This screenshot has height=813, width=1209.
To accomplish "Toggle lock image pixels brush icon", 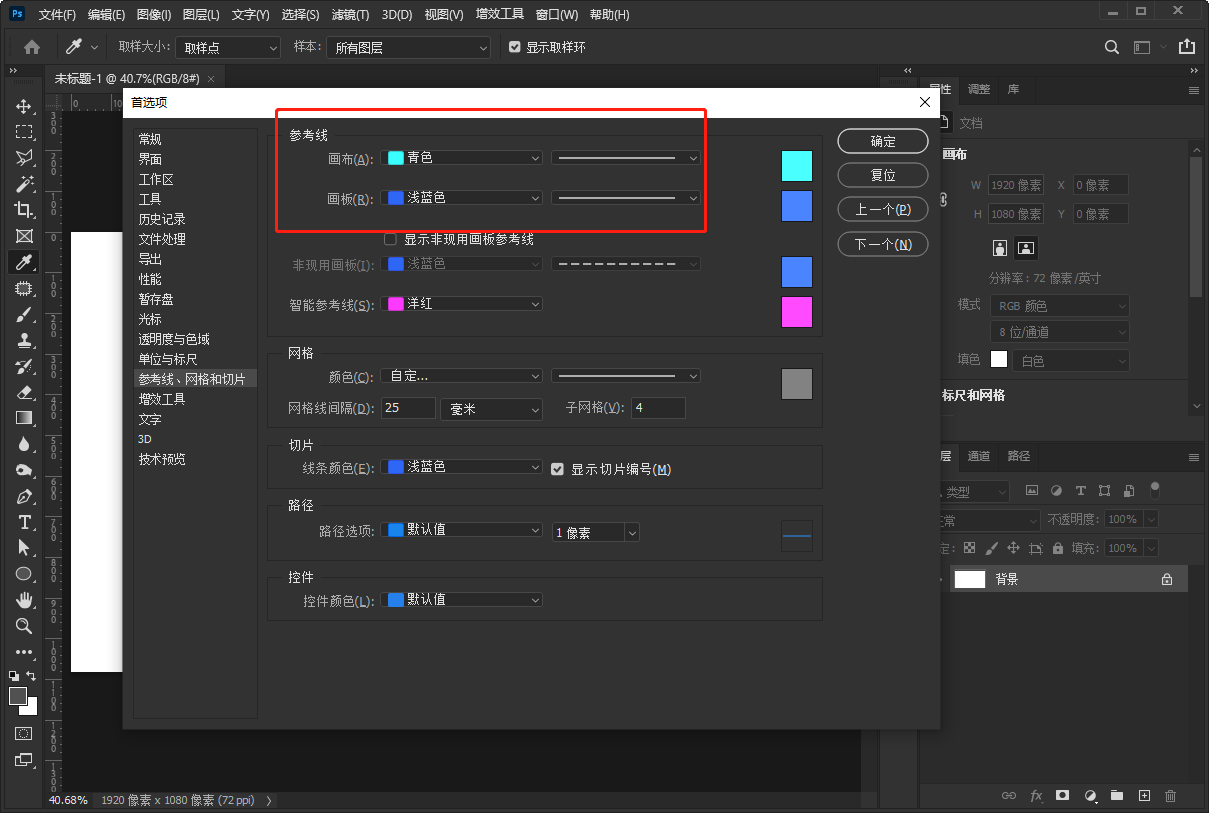I will tap(991, 548).
